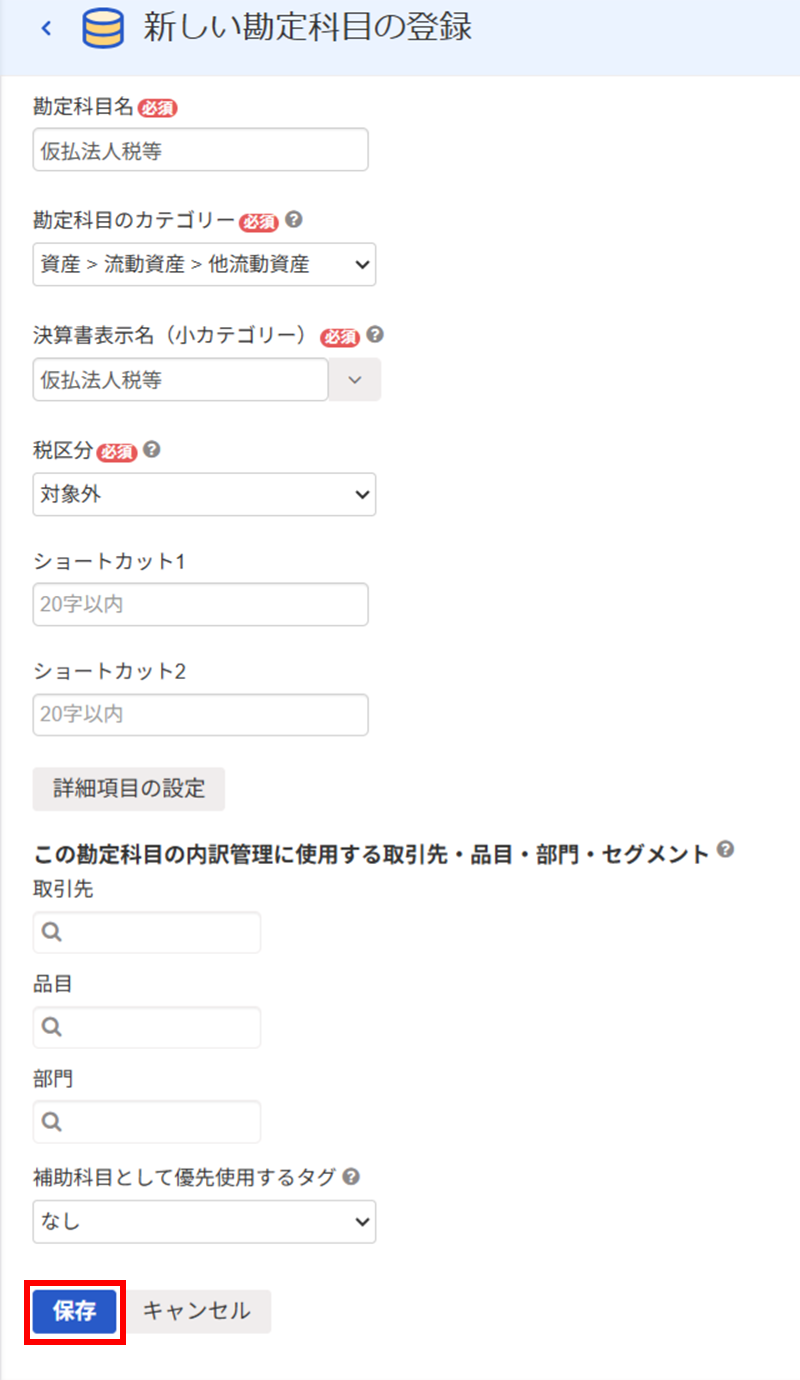
Task: Open the 勘定科目のカテゴリー dropdown
Action: (x=204, y=265)
